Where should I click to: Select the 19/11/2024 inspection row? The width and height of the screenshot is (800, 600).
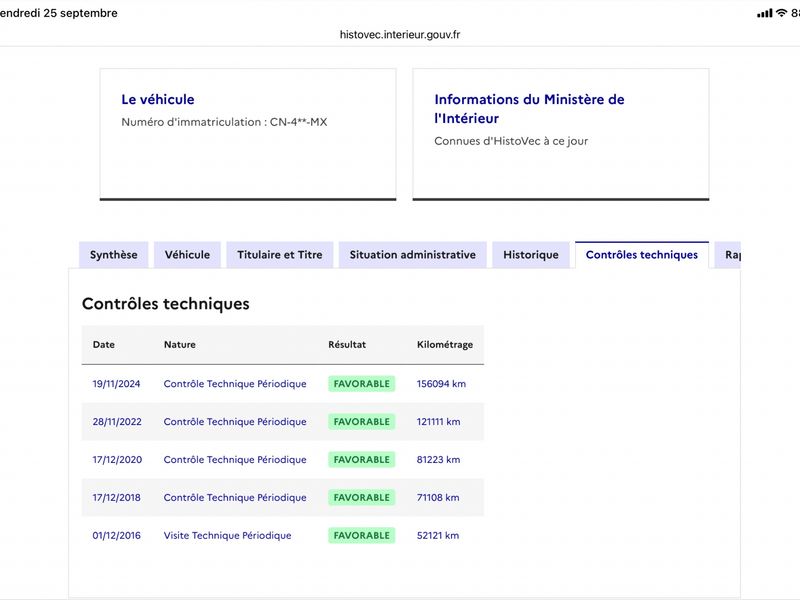(283, 384)
